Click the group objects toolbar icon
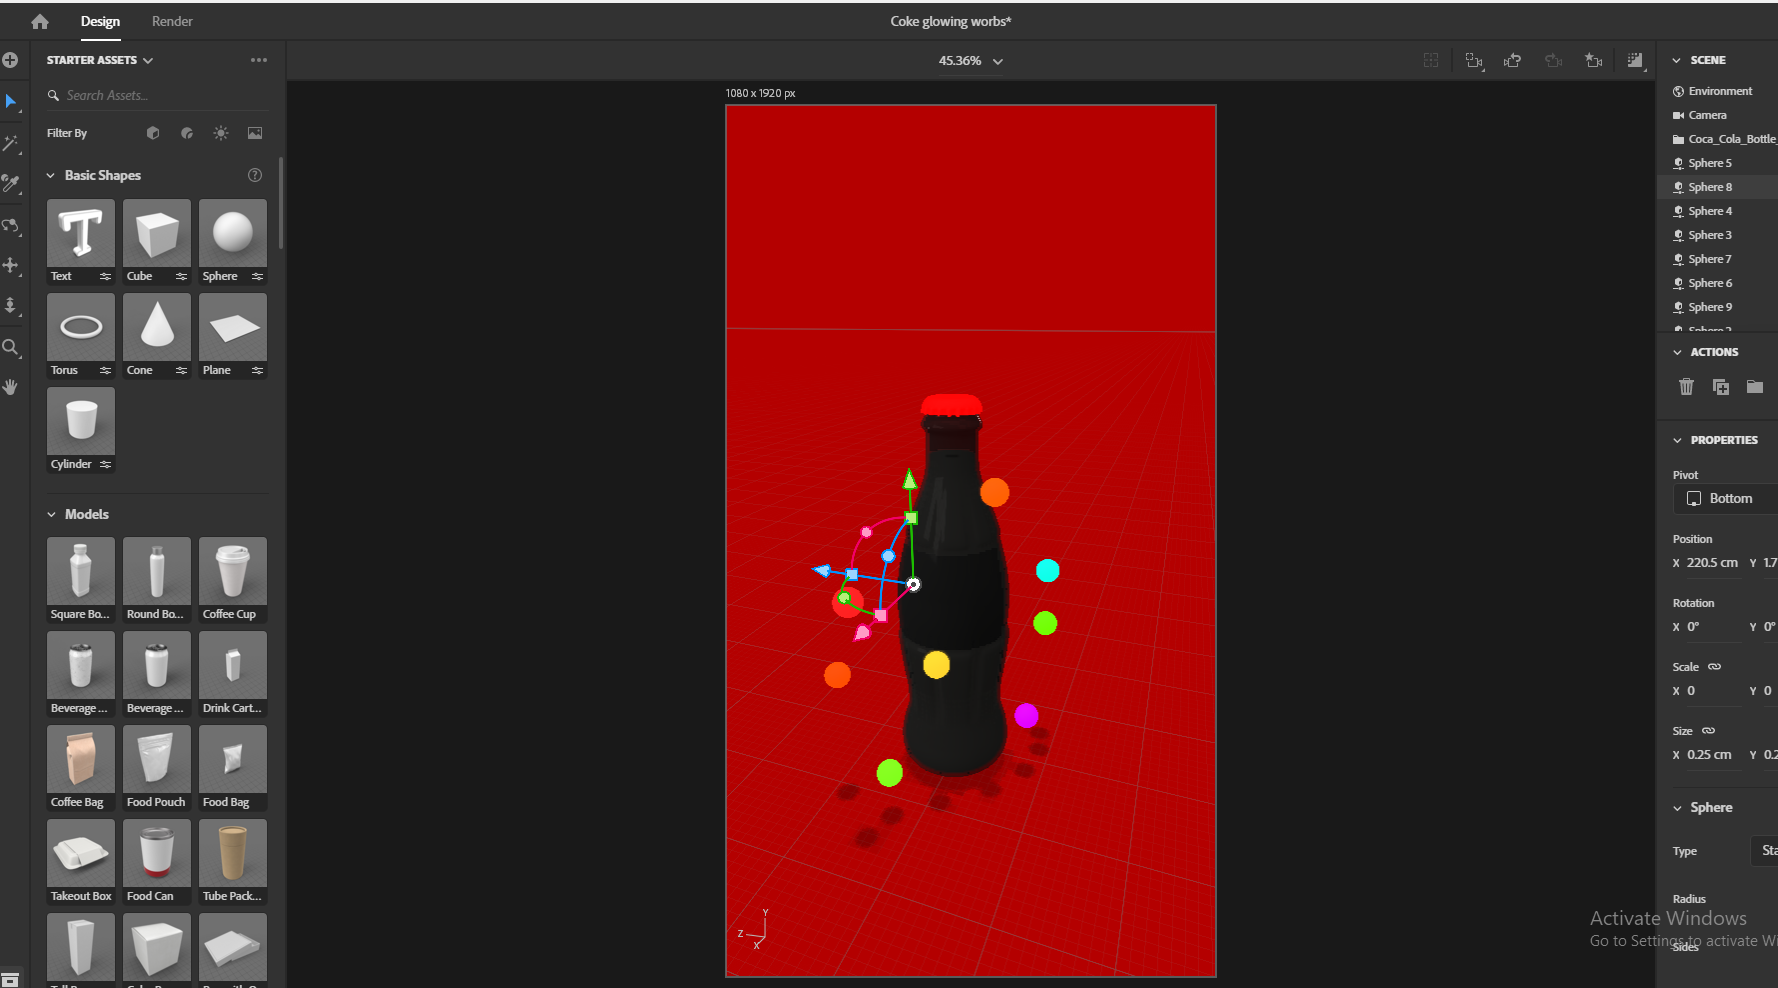 point(1474,61)
